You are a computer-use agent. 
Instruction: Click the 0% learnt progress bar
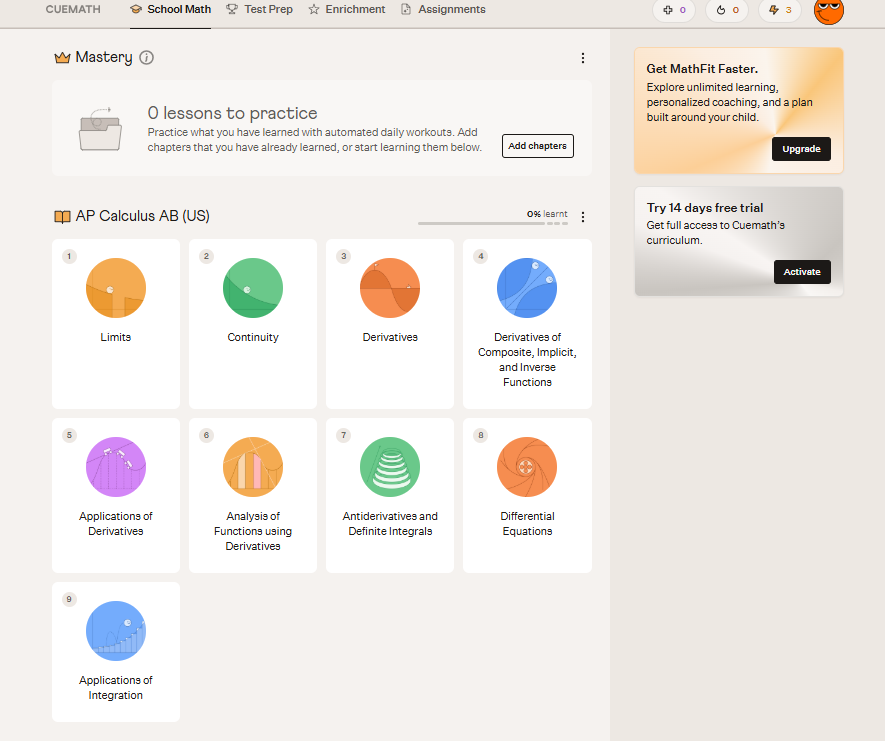(x=493, y=223)
